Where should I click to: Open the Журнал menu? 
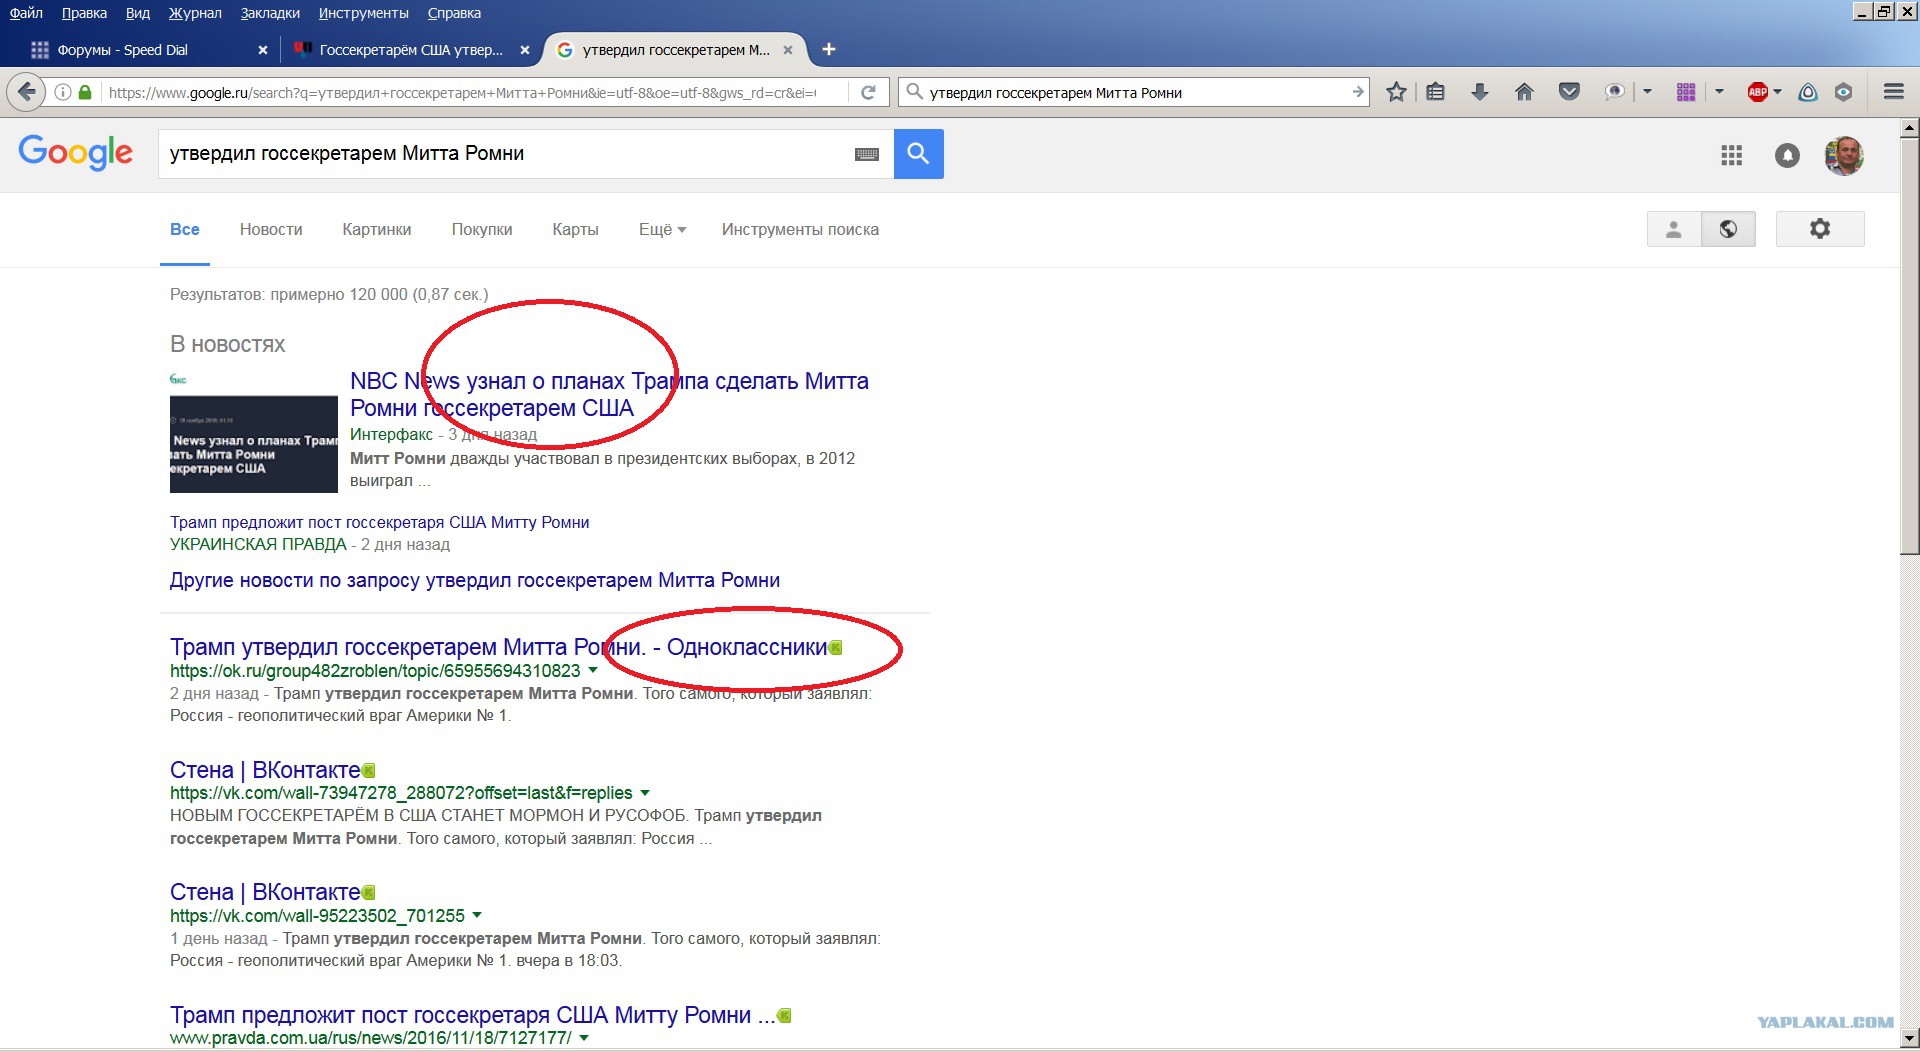pos(195,13)
